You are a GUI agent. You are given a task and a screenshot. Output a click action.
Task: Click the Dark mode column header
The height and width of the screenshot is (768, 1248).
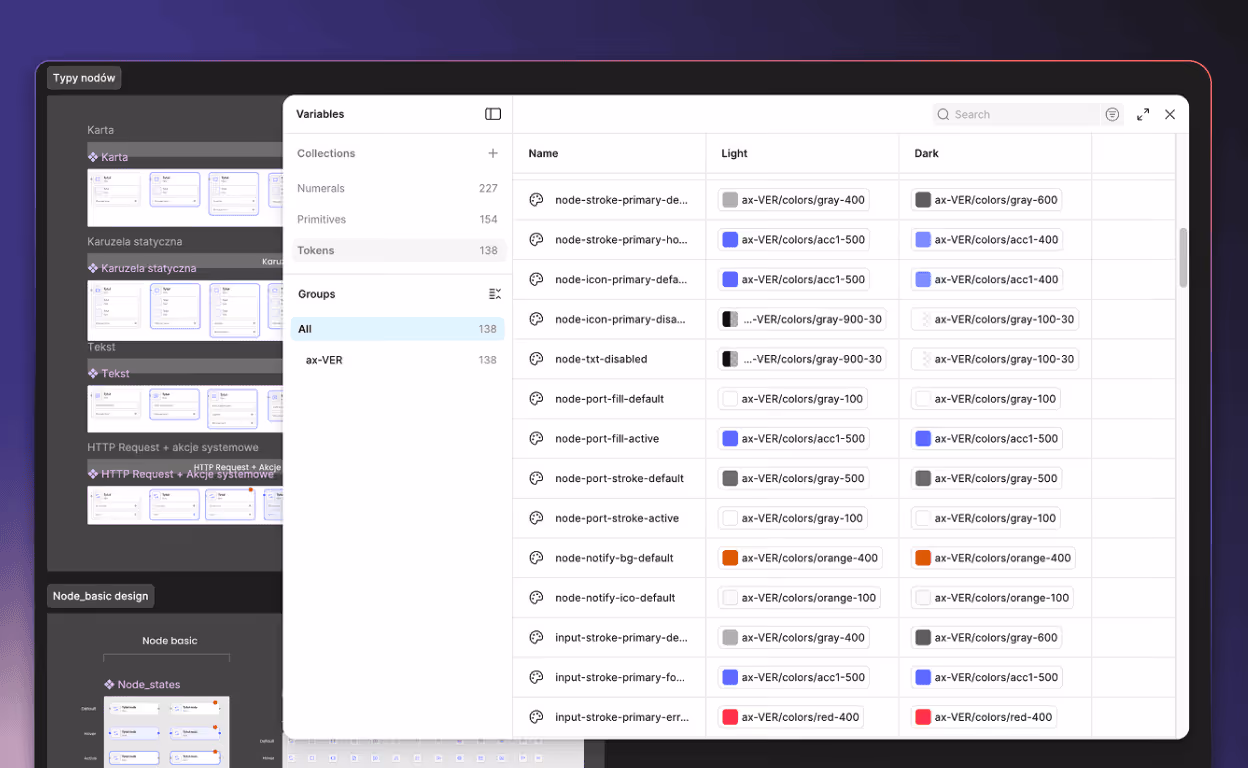(x=926, y=154)
